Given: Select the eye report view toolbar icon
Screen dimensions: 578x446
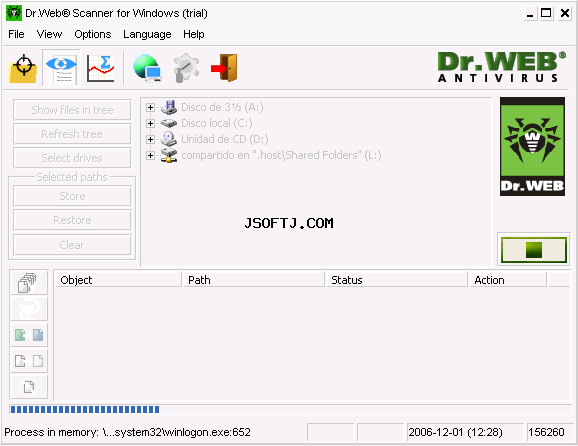Looking at the screenshot, I should [61, 69].
